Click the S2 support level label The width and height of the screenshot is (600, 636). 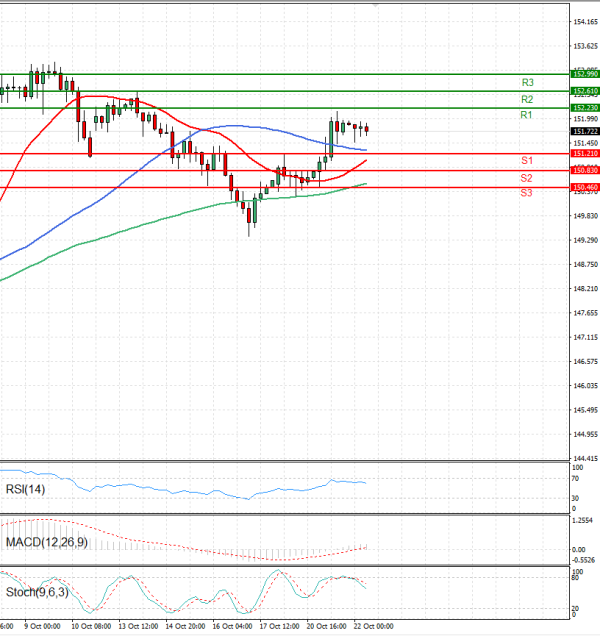point(525,178)
